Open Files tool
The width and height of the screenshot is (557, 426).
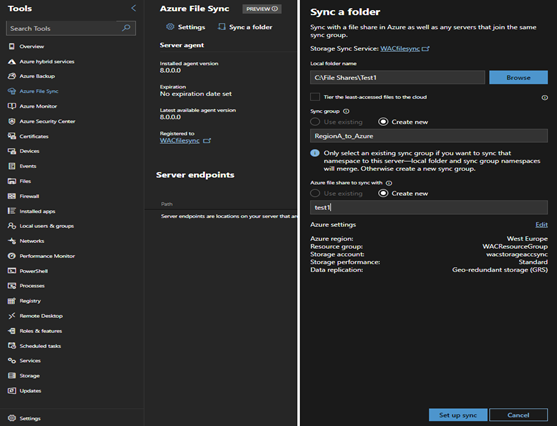point(25,181)
